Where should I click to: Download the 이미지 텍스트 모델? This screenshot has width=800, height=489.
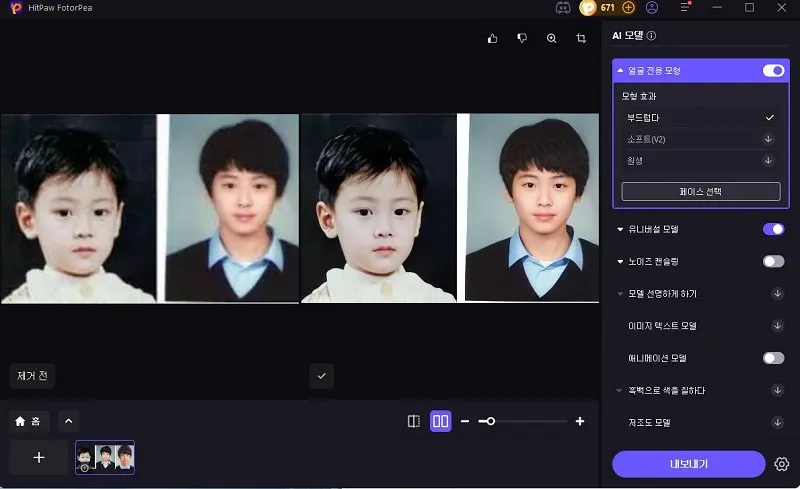(778, 326)
